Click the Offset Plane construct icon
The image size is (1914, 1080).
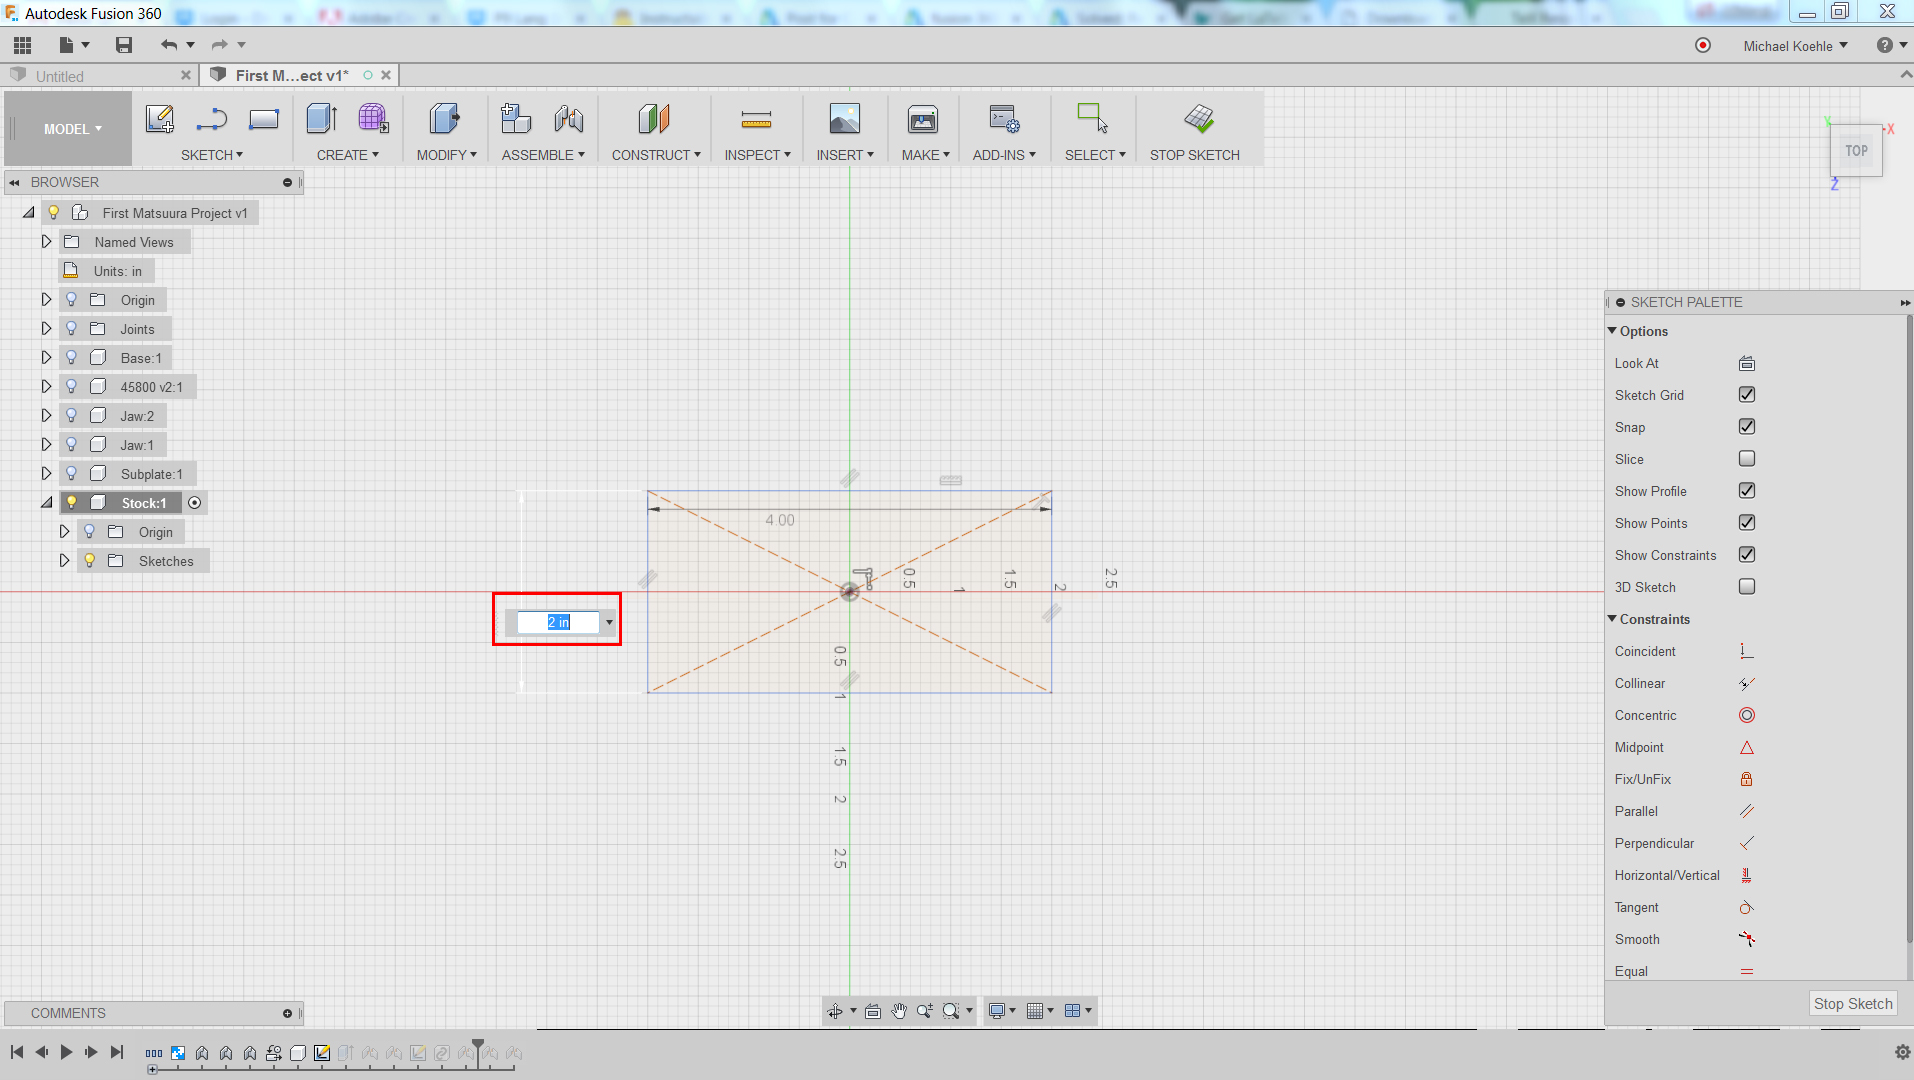pos(654,119)
